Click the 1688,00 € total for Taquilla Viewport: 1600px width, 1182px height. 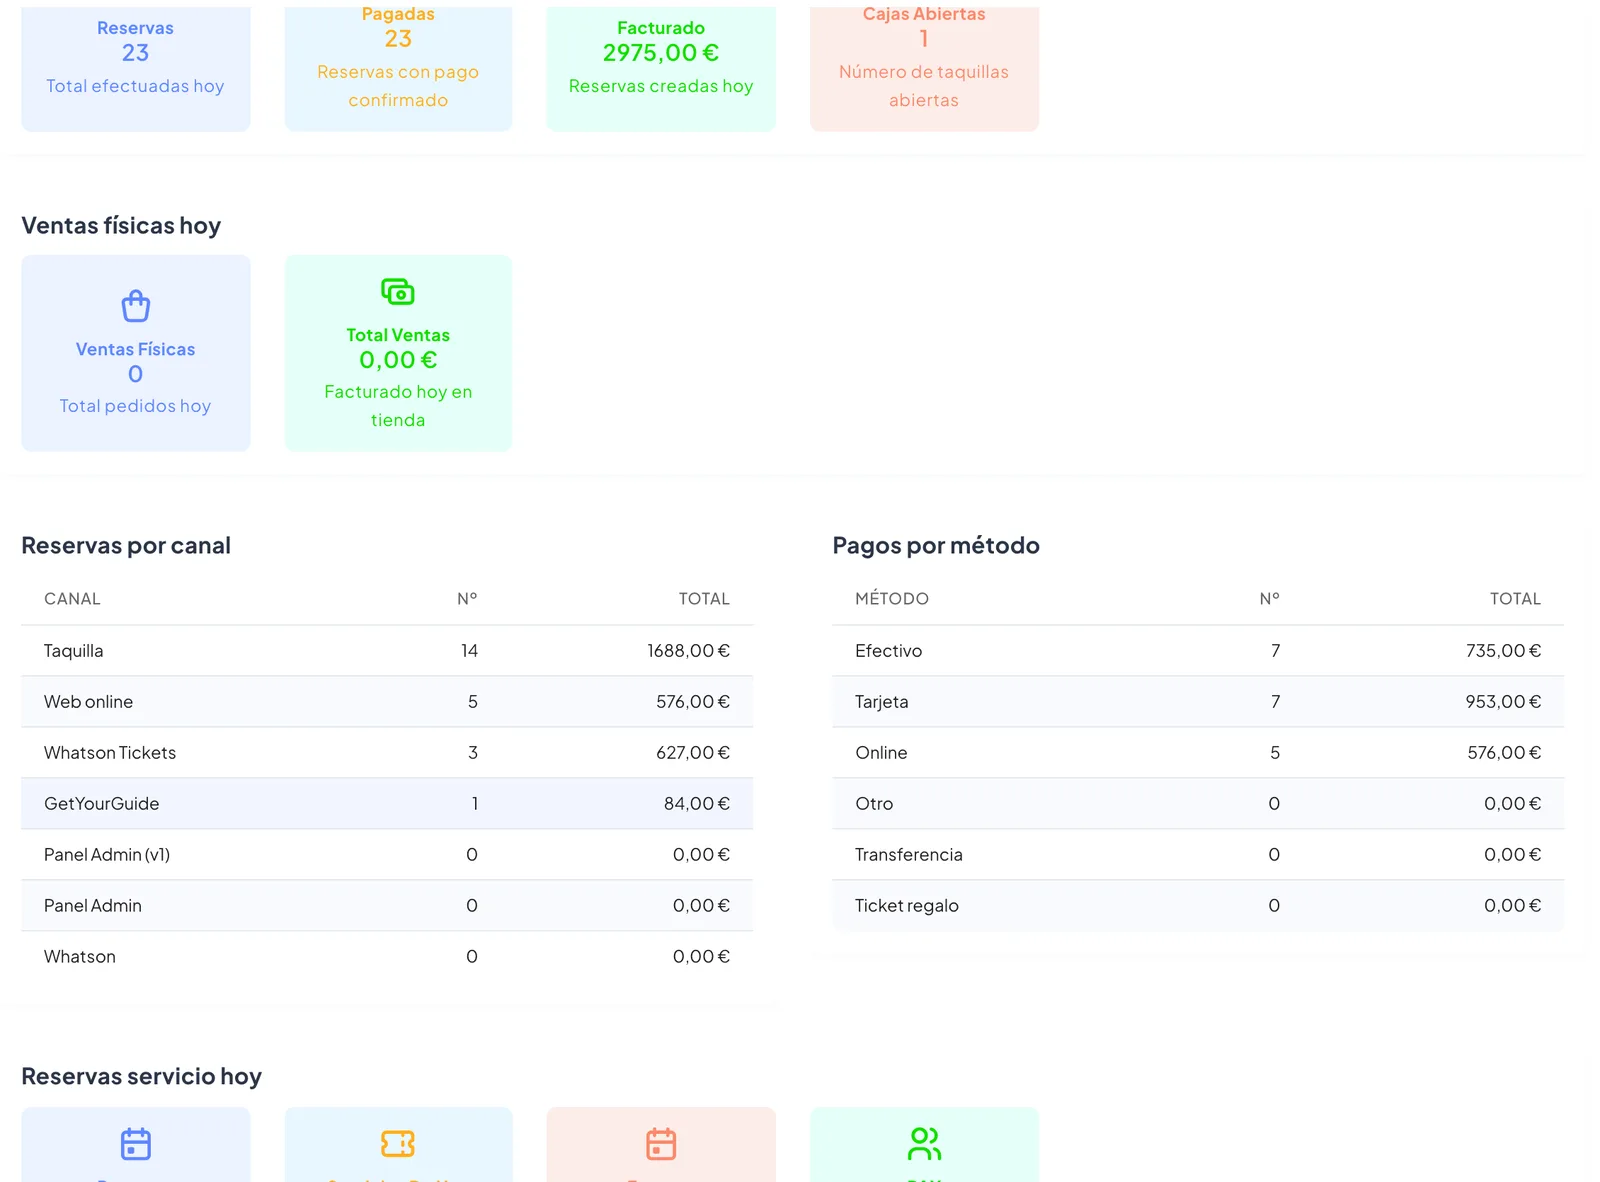click(689, 651)
